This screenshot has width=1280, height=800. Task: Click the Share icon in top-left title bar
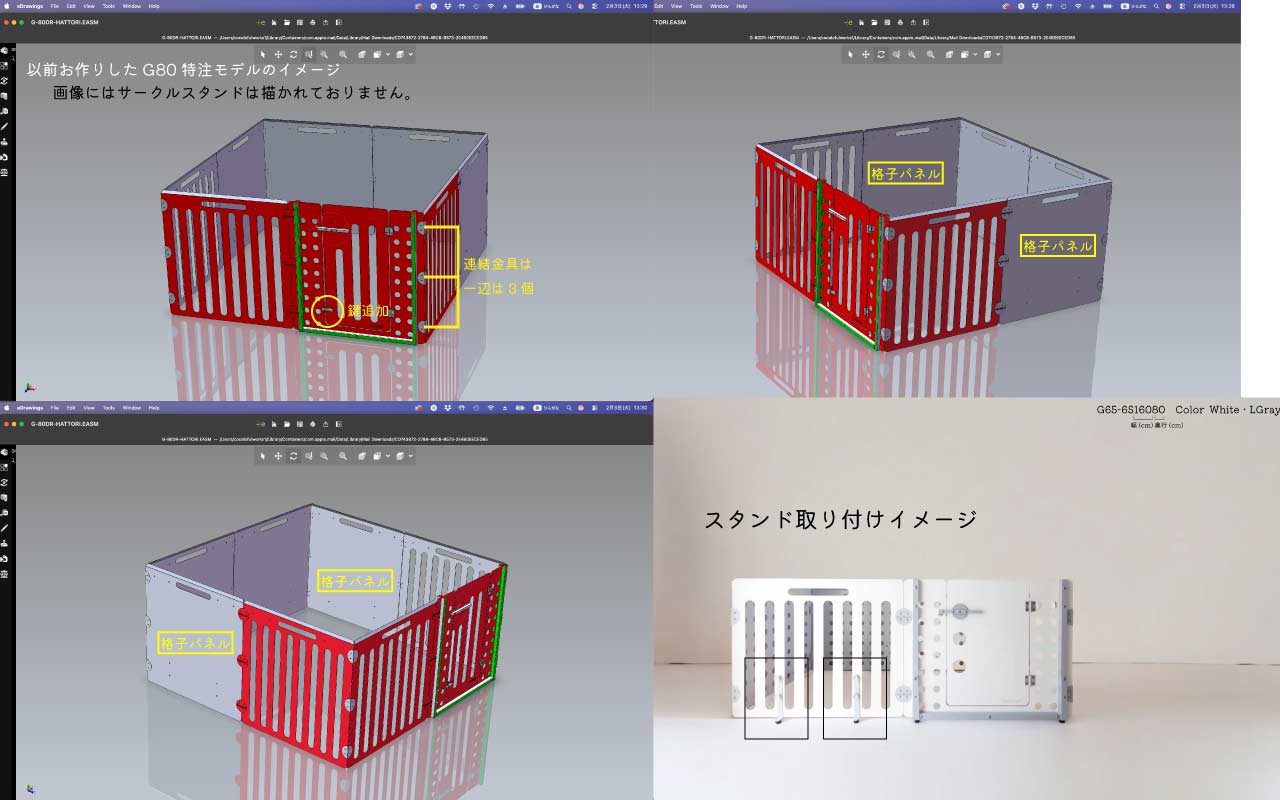(326, 21)
